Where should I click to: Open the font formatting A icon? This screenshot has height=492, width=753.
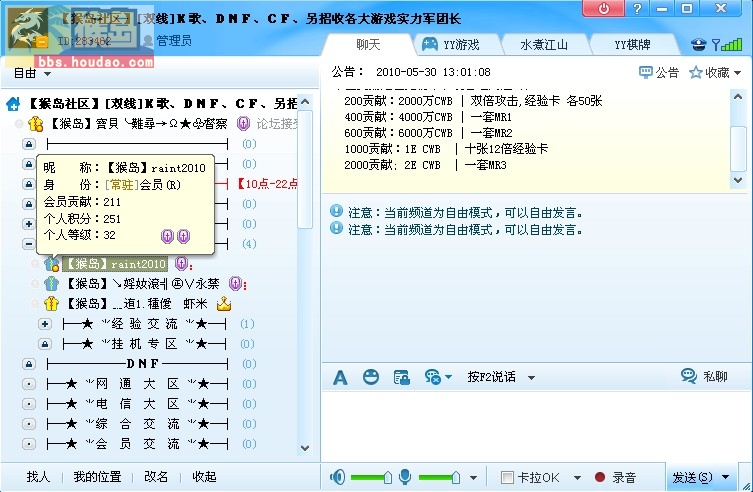340,378
